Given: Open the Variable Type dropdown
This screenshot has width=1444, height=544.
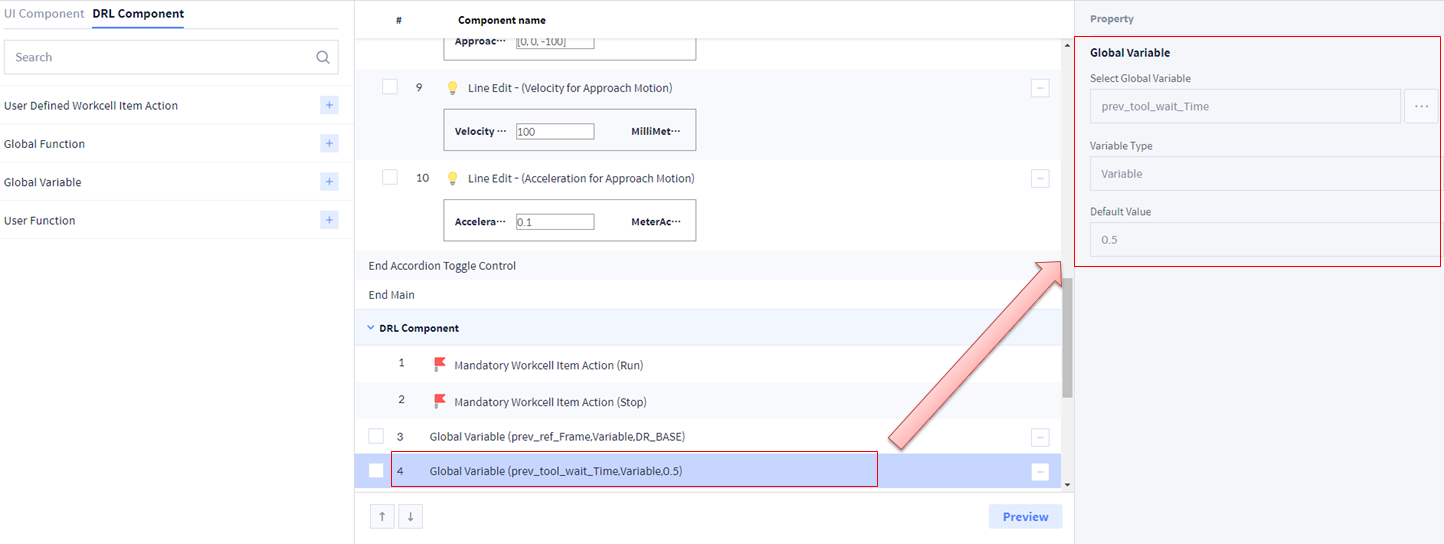Looking at the screenshot, I should (1264, 174).
